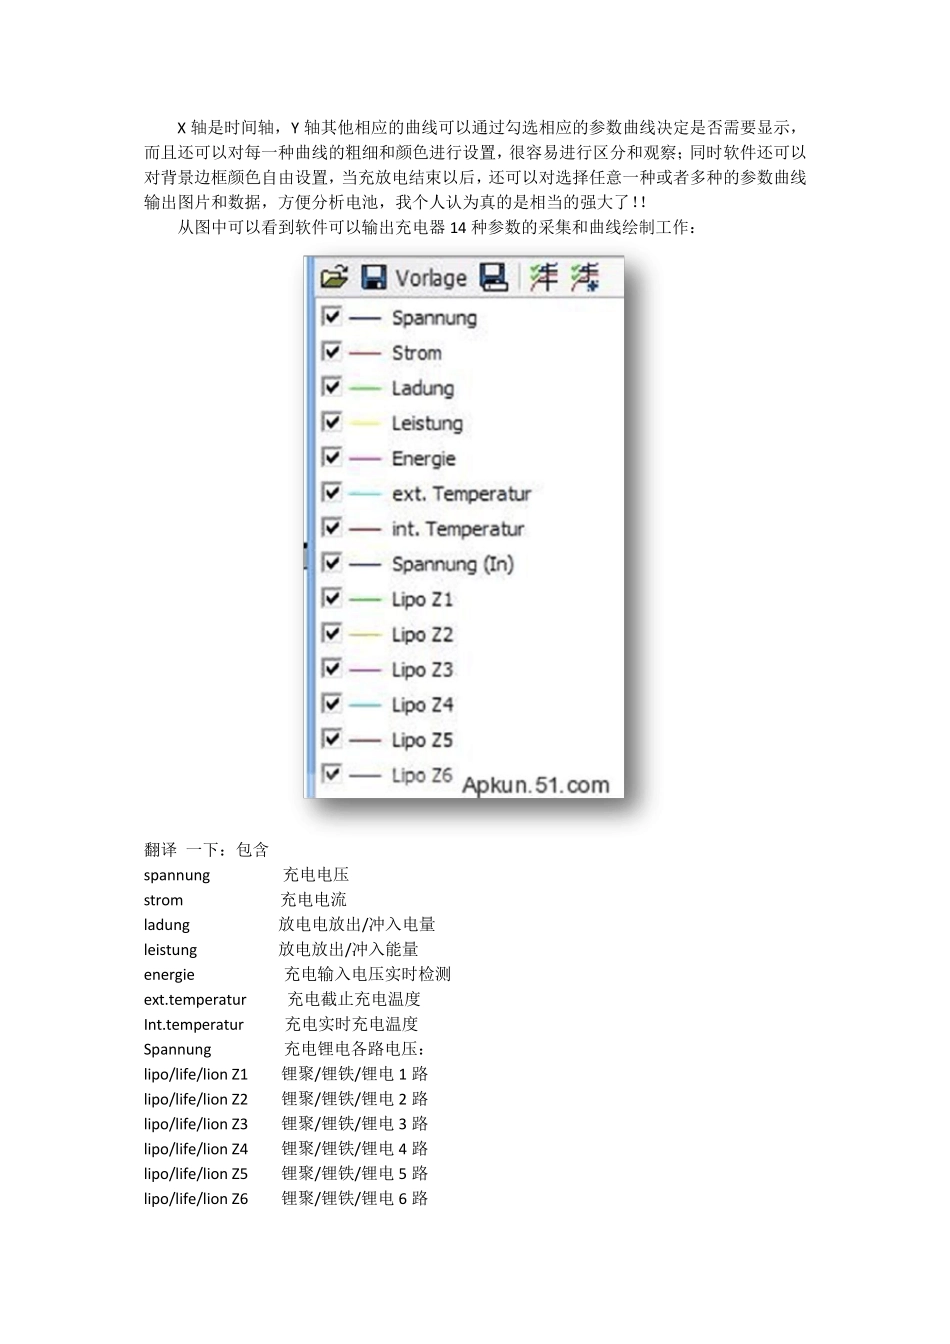Click the Spannung (In) line swatch
Image resolution: width=950 pixels, height=1344 pixels.
click(365, 565)
